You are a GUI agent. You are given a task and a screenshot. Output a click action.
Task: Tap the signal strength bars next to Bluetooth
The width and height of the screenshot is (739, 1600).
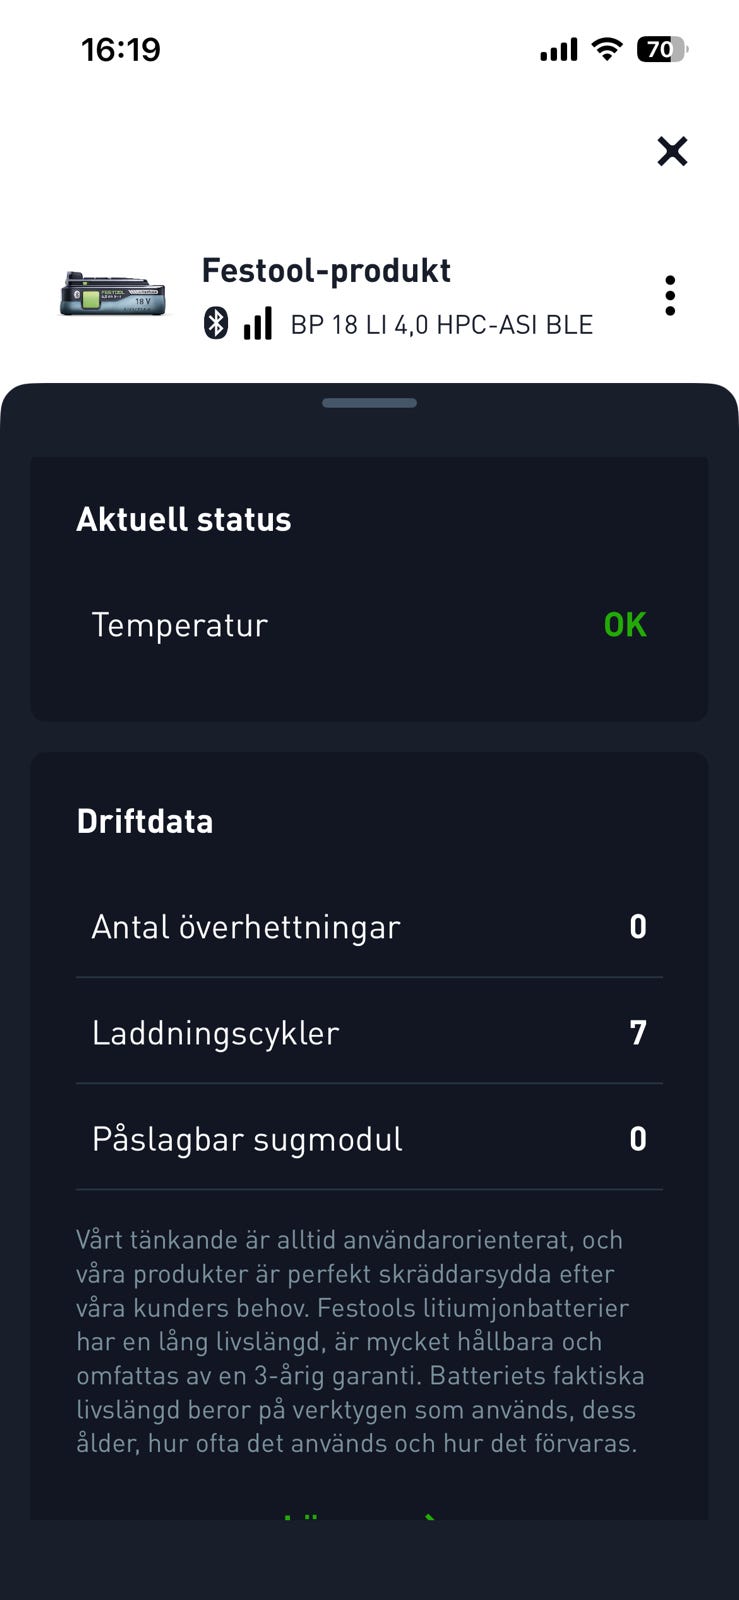click(x=258, y=323)
